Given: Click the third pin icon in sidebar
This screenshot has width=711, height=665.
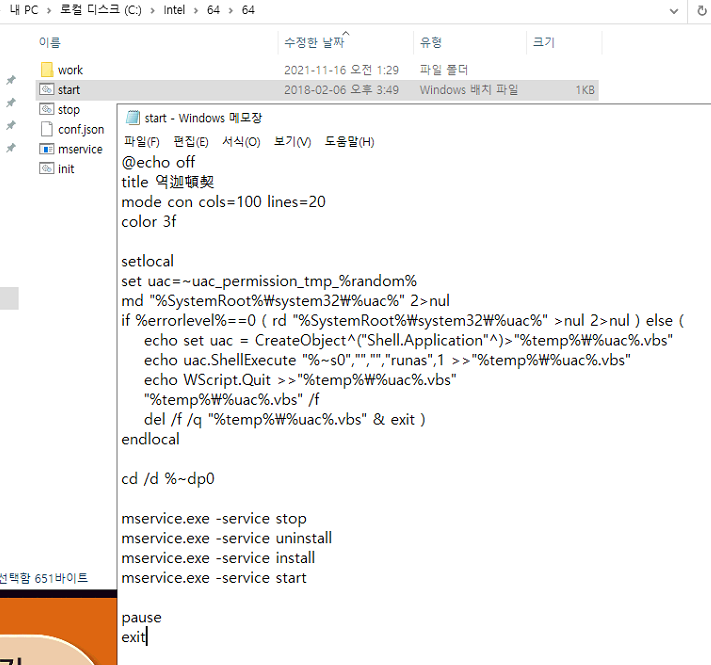Looking at the screenshot, I should (x=11, y=125).
